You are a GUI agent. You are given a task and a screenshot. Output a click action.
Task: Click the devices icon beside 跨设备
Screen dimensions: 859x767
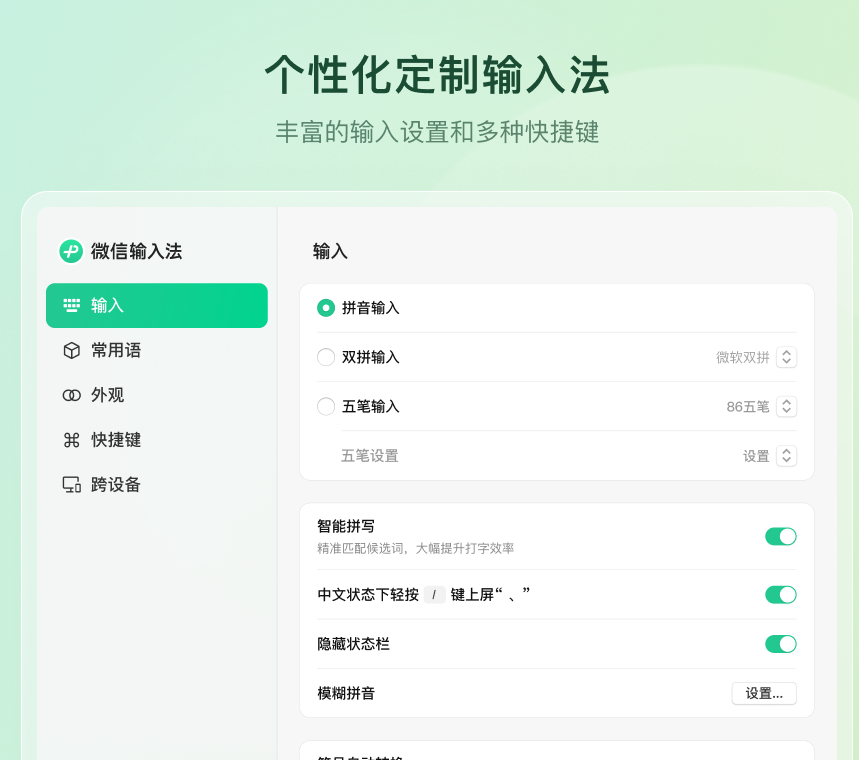72,485
